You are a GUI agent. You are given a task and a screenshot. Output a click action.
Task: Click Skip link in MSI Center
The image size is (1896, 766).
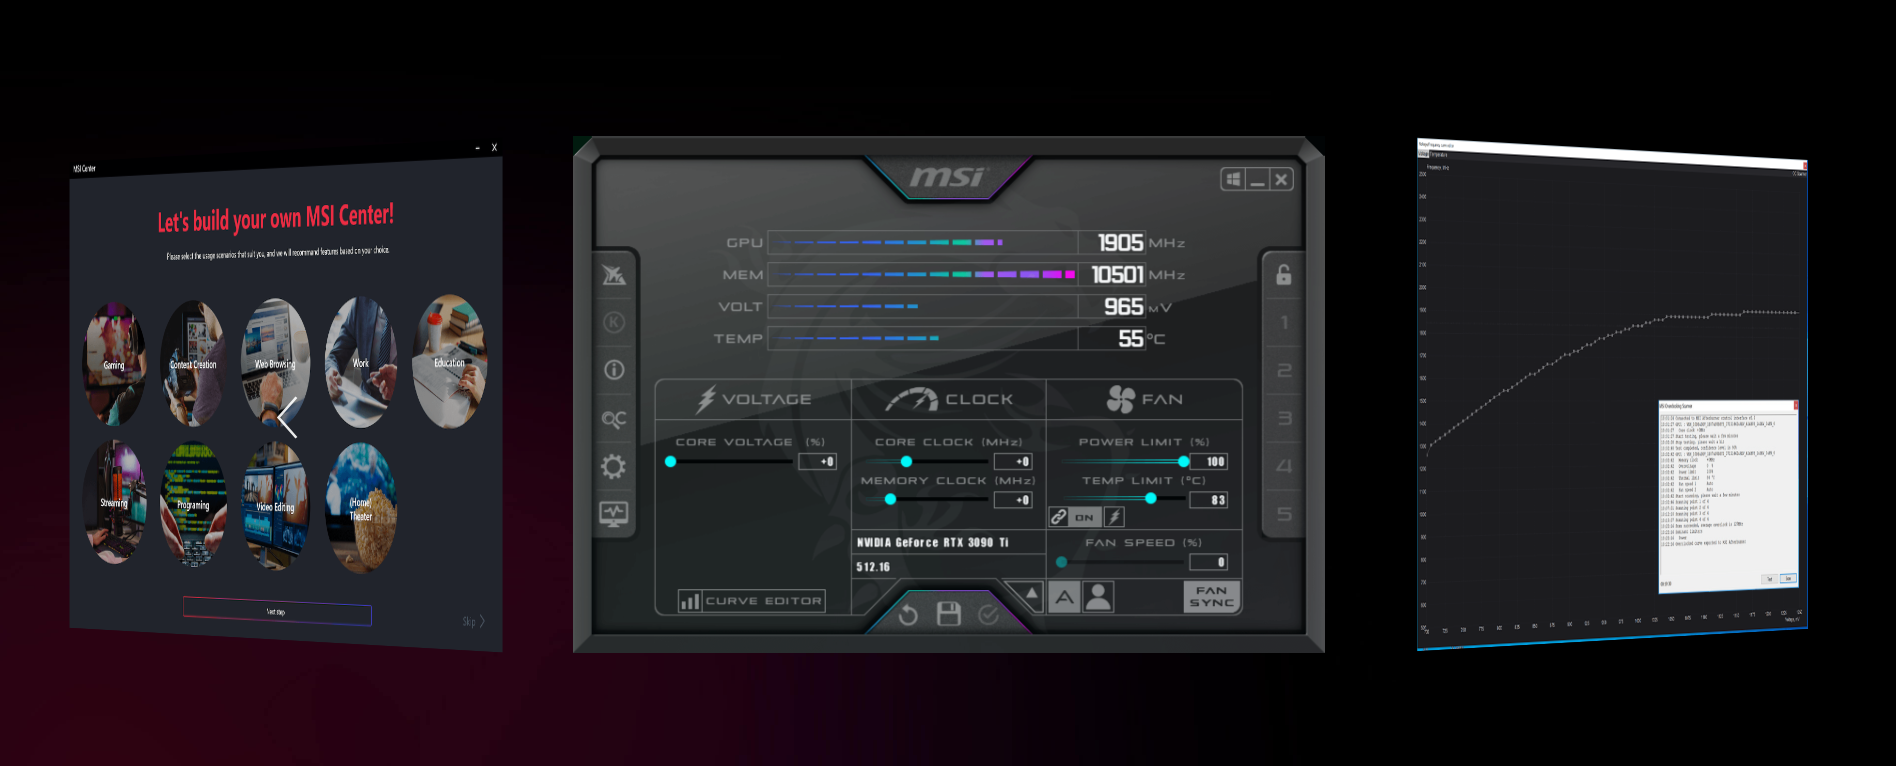tap(473, 621)
